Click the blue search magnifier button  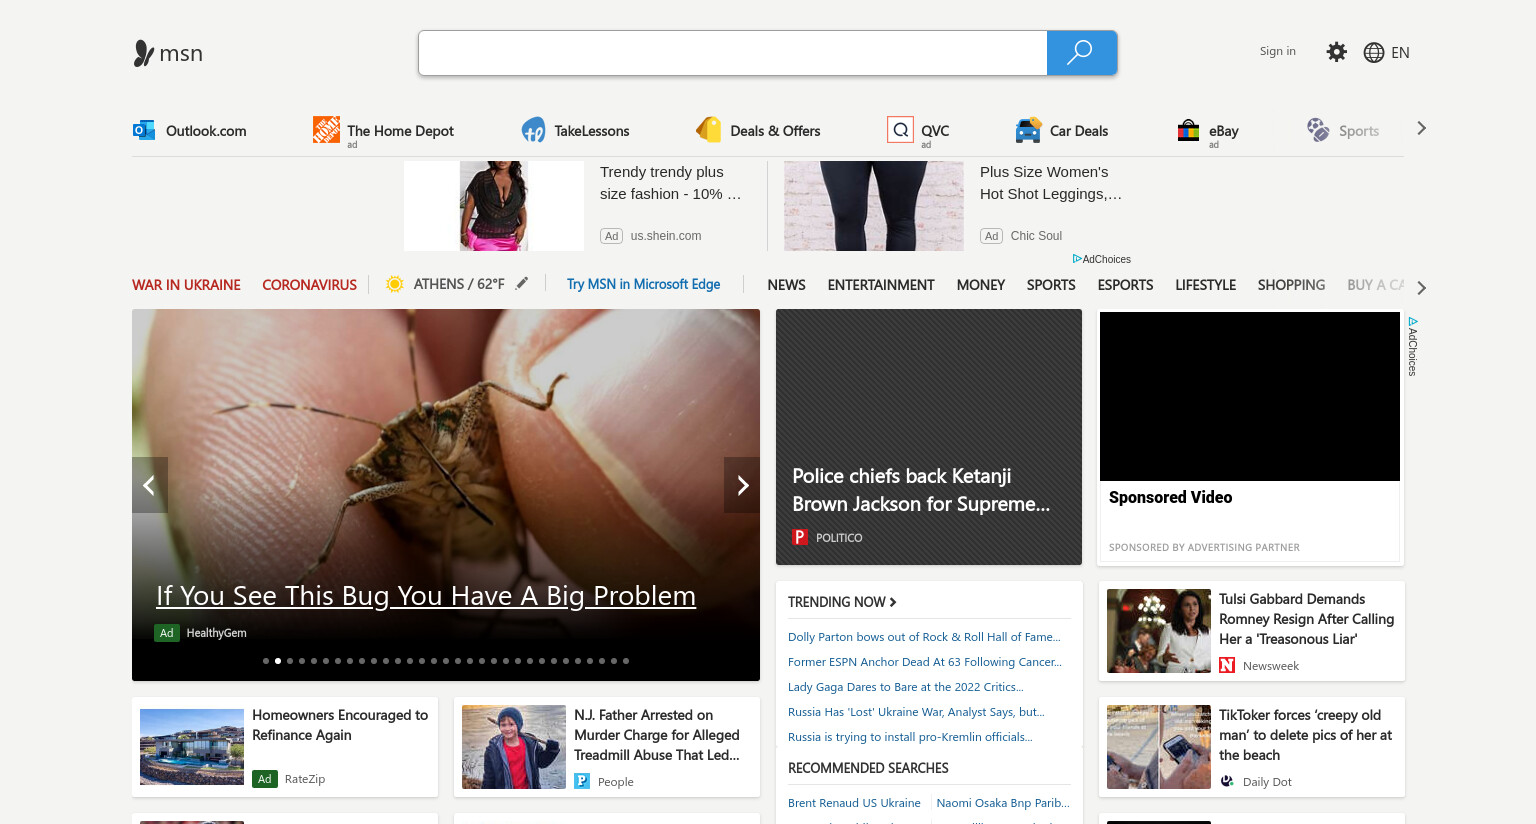1081,53
